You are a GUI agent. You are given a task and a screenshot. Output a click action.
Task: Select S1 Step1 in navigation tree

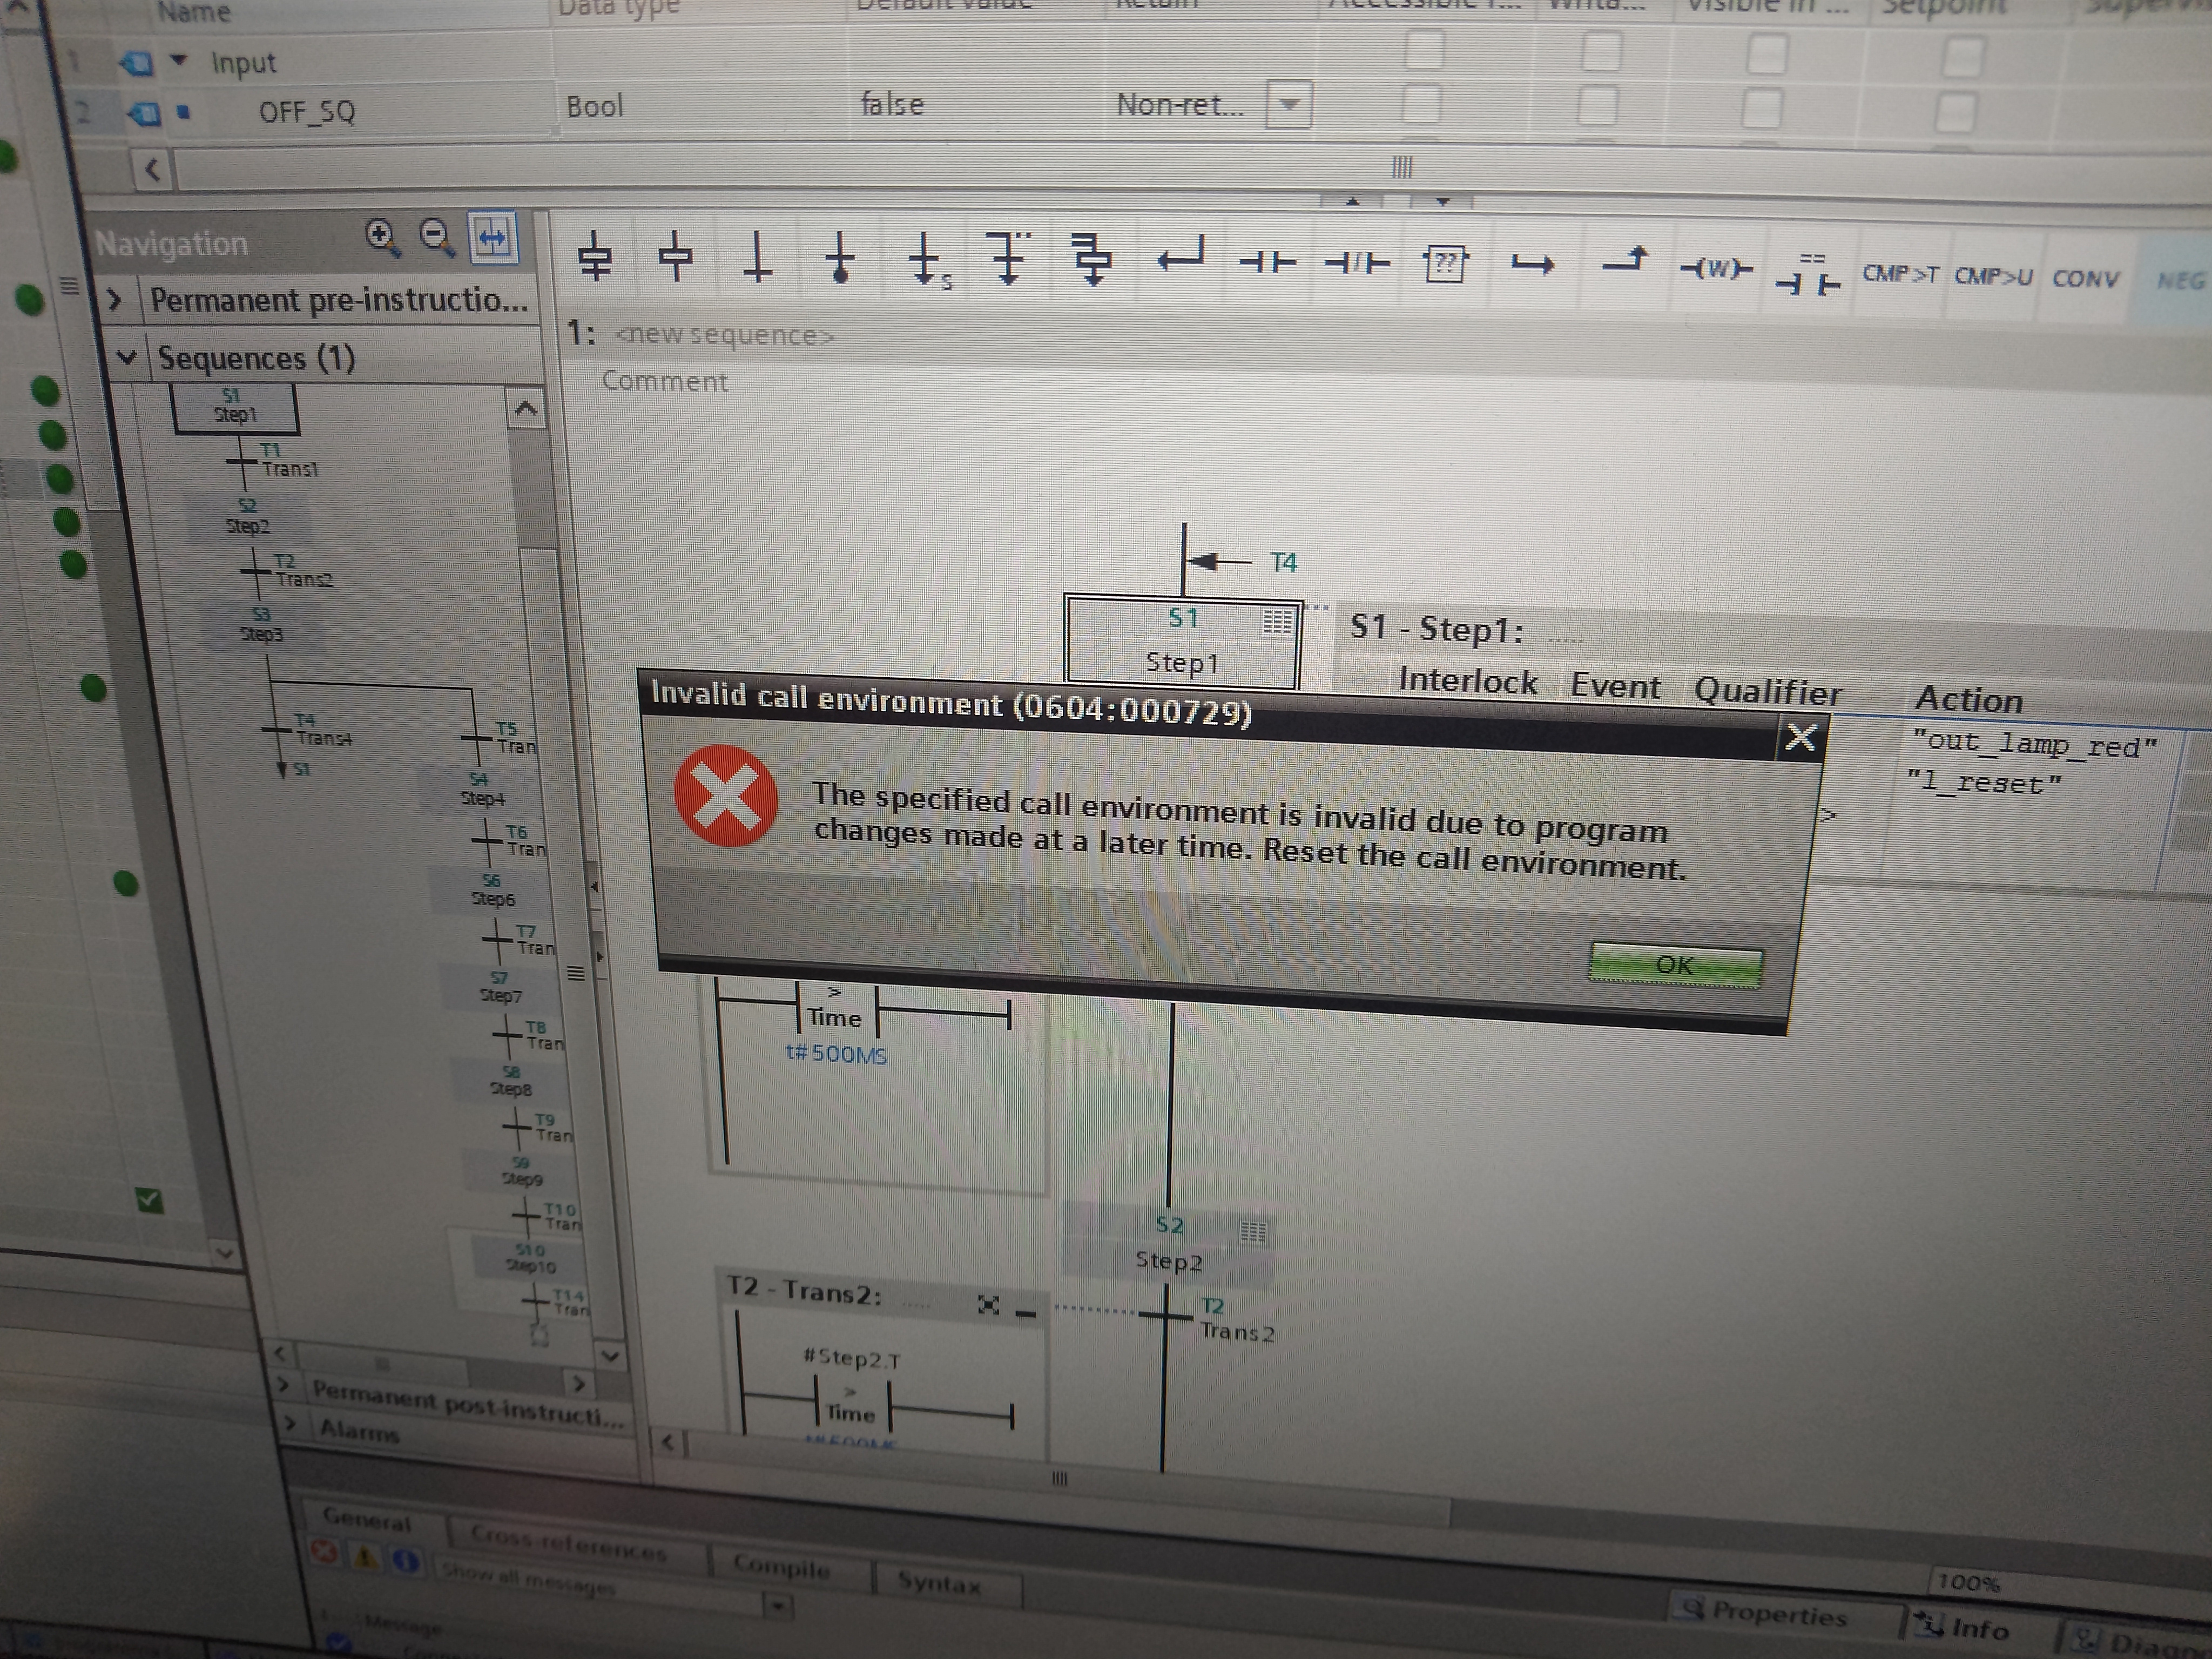(236, 408)
